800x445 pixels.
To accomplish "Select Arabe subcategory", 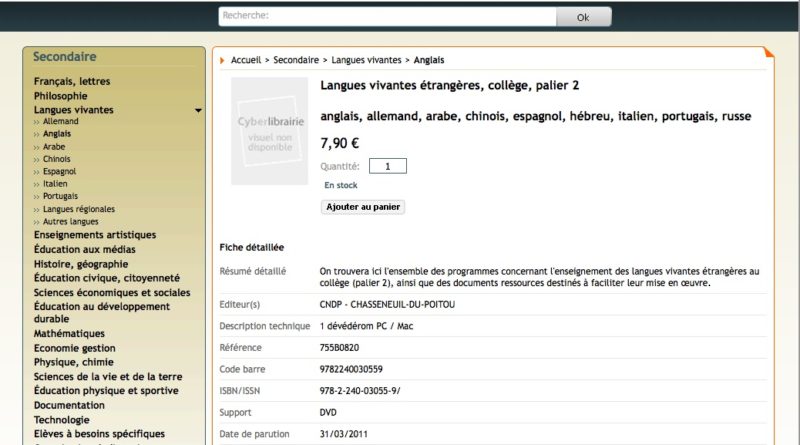I will [x=54, y=146].
